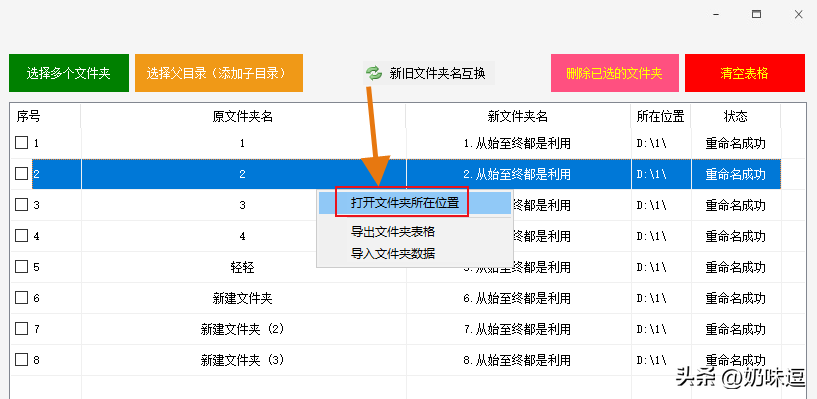Viewport: 817px width, 399px height.
Task: Tick the checkbox for row 5
Action: (21, 267)
